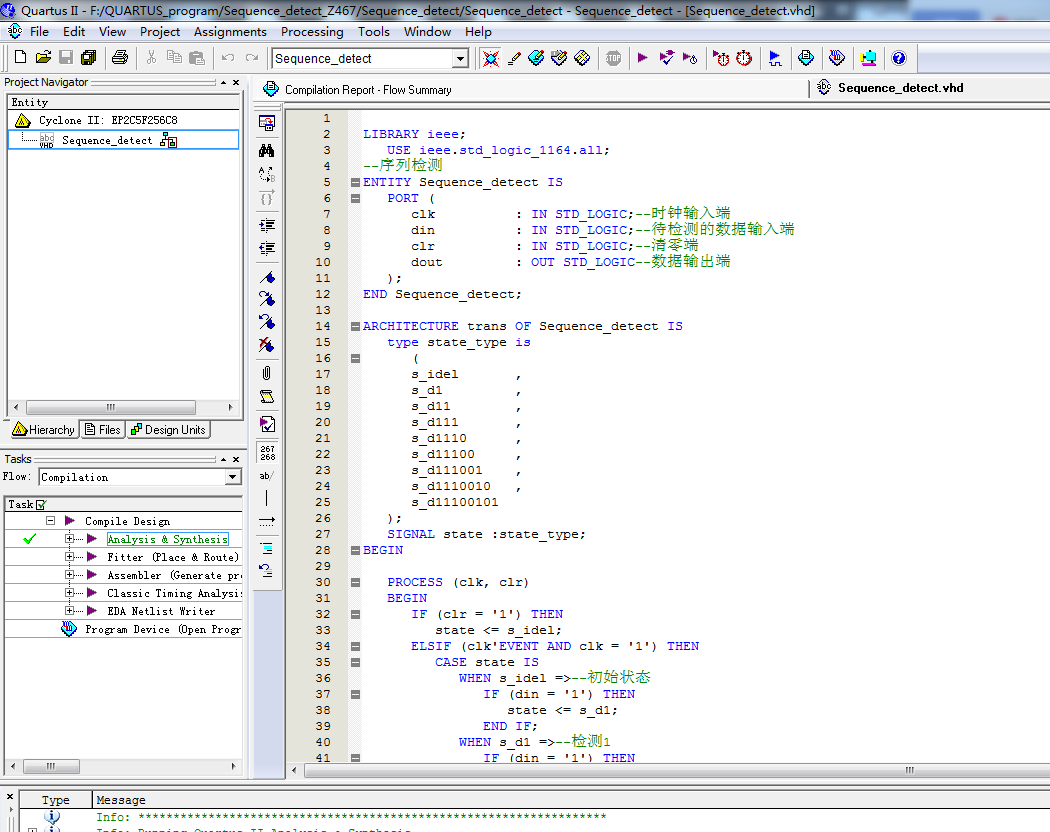Screen dimensions: 1050x832
Task: Toggle line numbers display icon
Action: pos(266,452)
